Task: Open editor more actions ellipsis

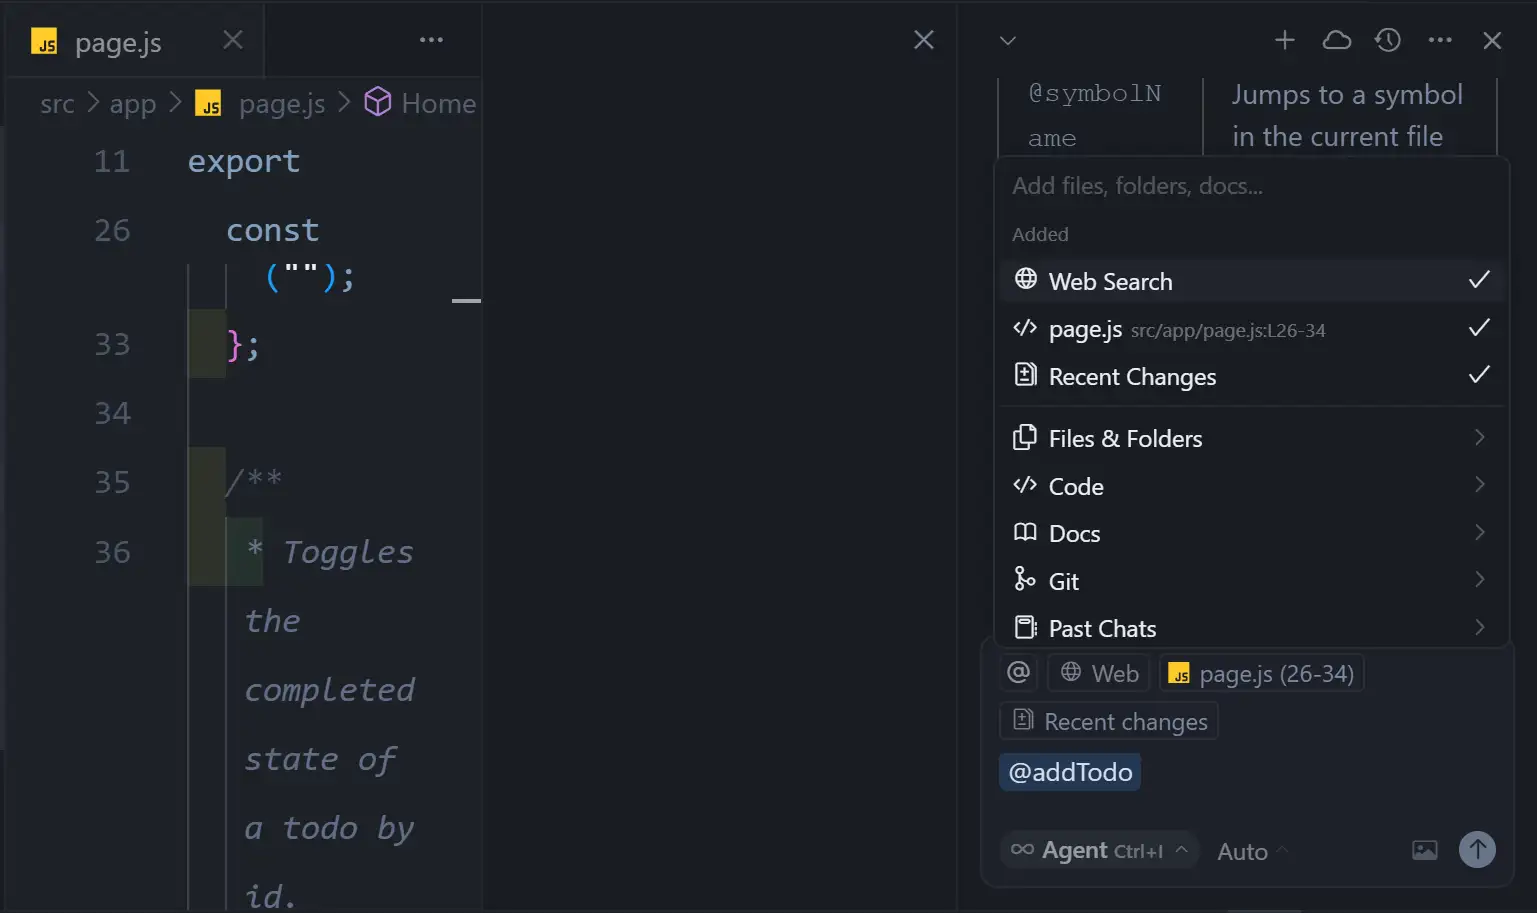Action: click(431, 40)
